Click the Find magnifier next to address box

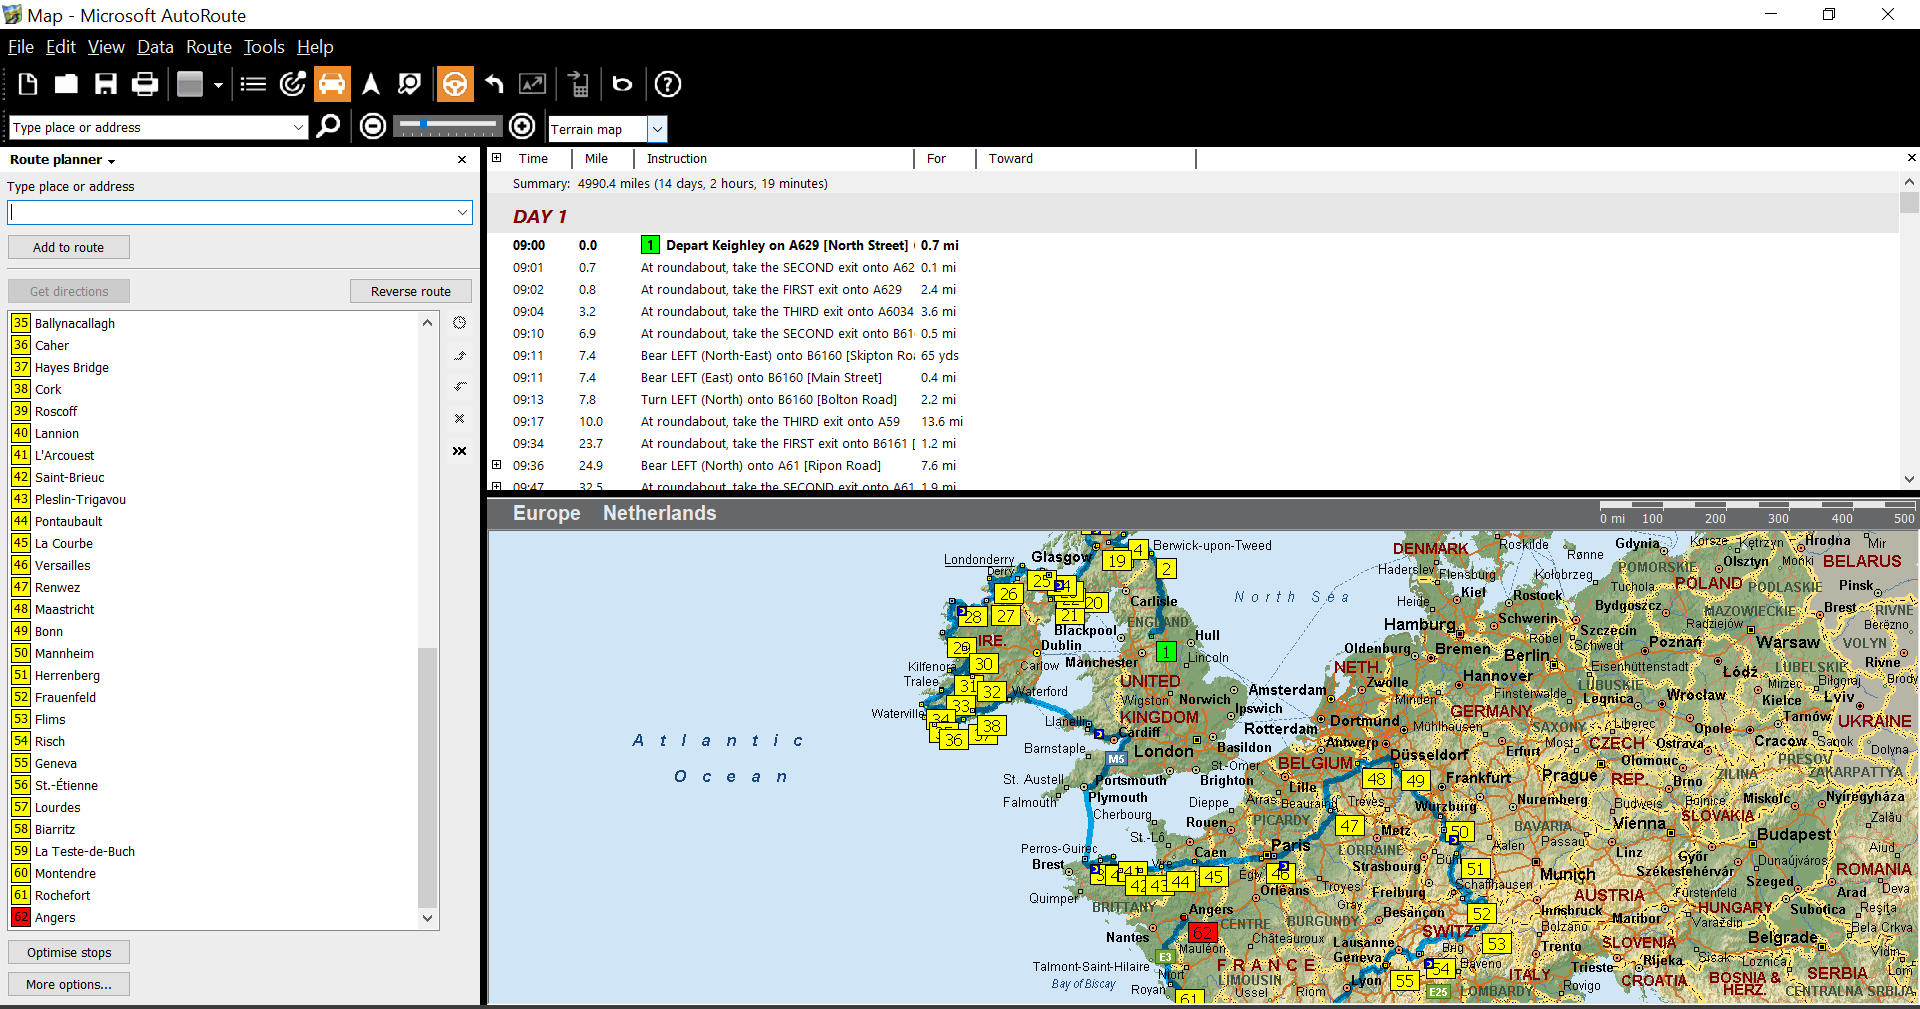tap(328, 126)
